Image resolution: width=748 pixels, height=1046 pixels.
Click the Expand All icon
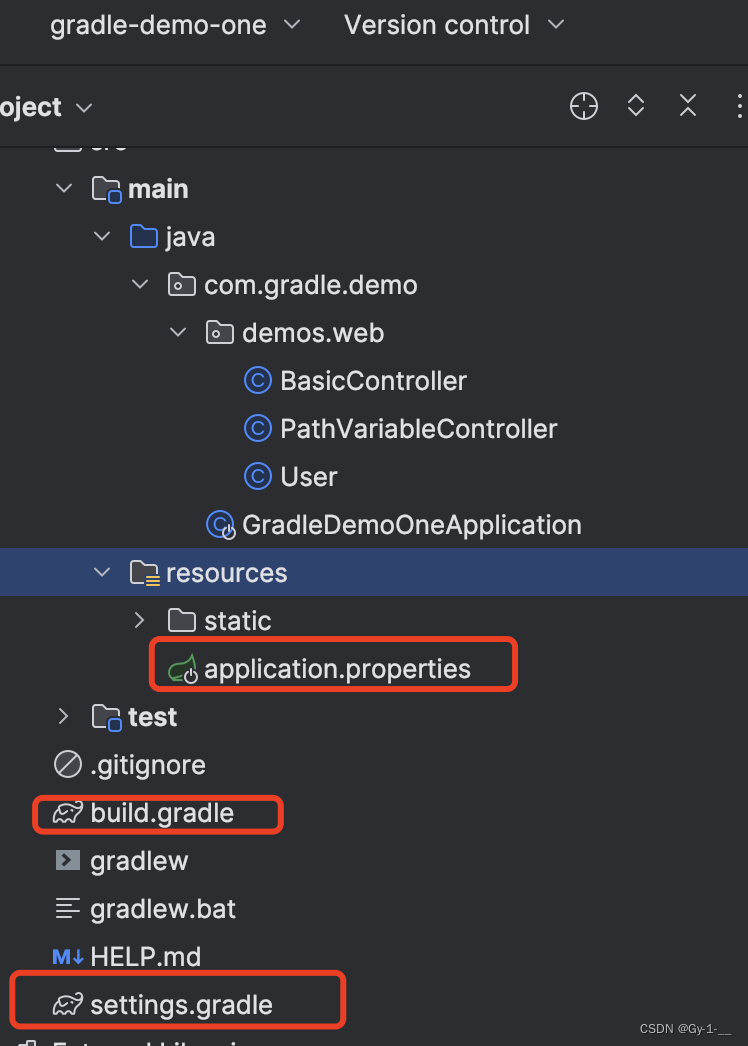coord(635,105)
